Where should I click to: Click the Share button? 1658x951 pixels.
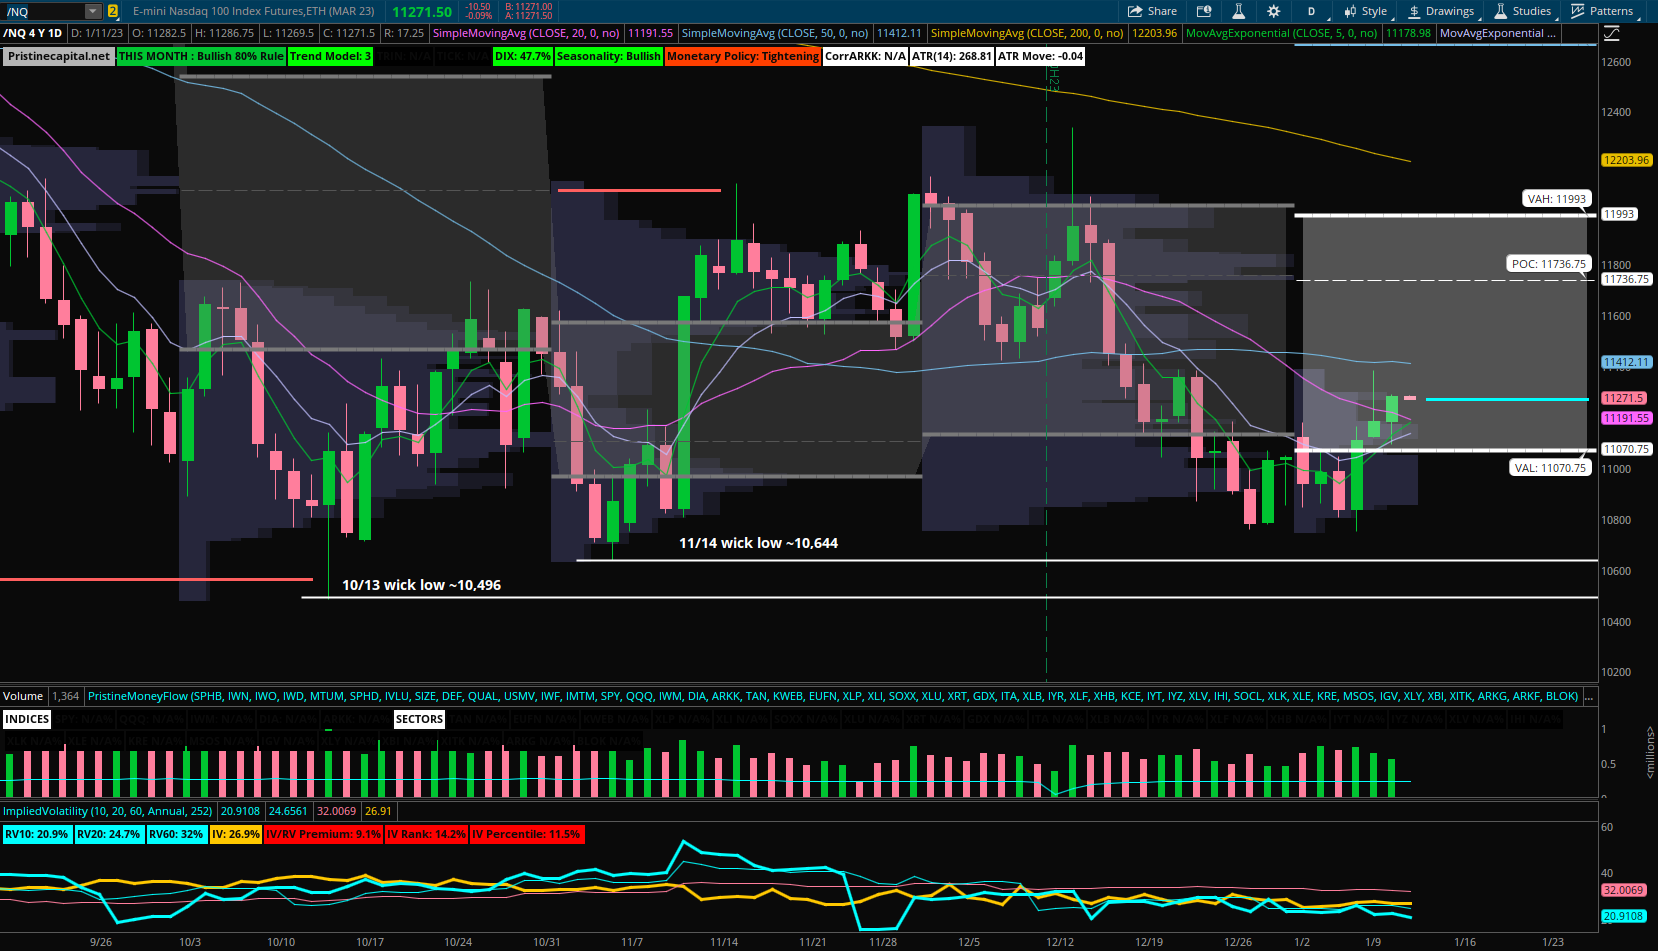point(1153,11)
